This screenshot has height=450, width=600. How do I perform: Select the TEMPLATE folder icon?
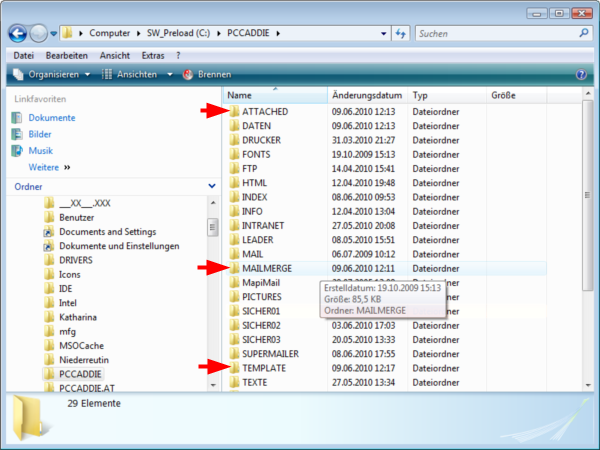point(234,368)
